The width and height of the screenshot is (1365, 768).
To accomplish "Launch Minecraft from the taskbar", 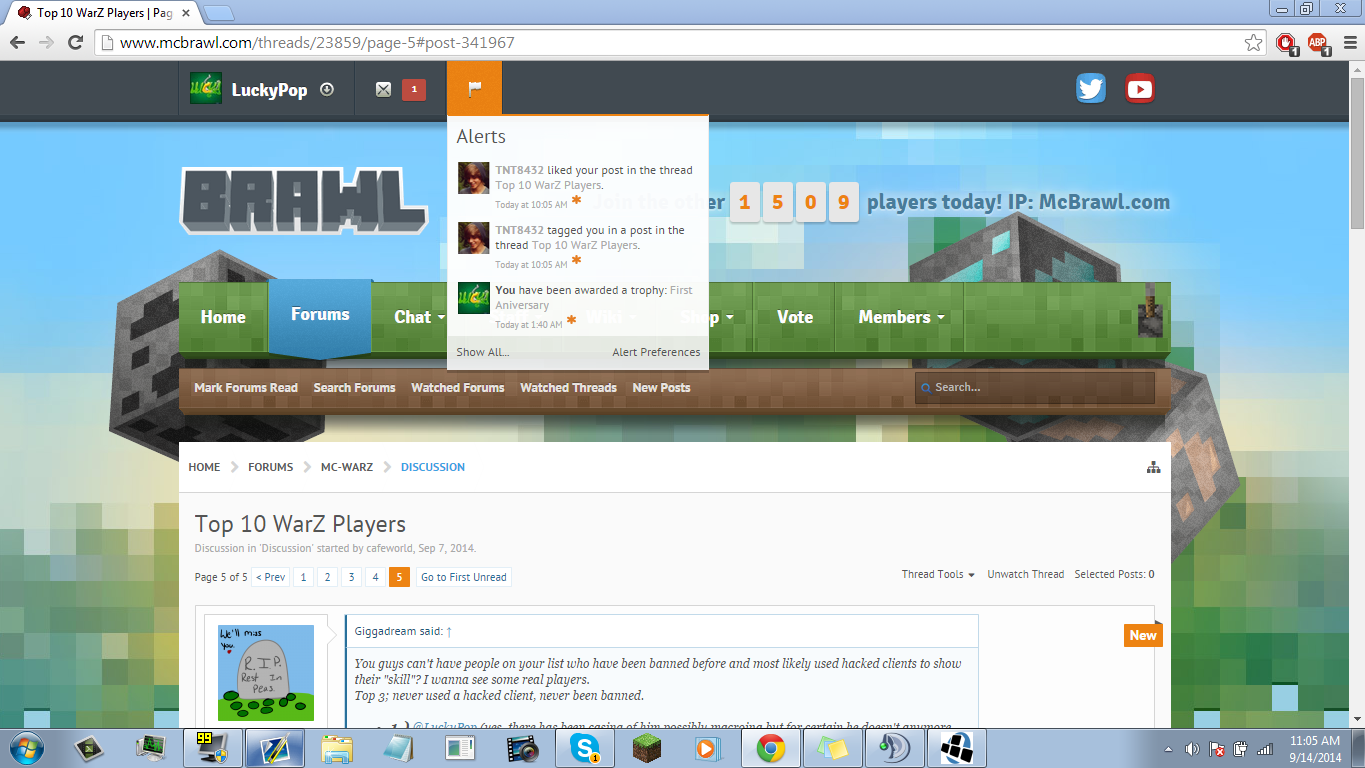I will click(647, 748).
